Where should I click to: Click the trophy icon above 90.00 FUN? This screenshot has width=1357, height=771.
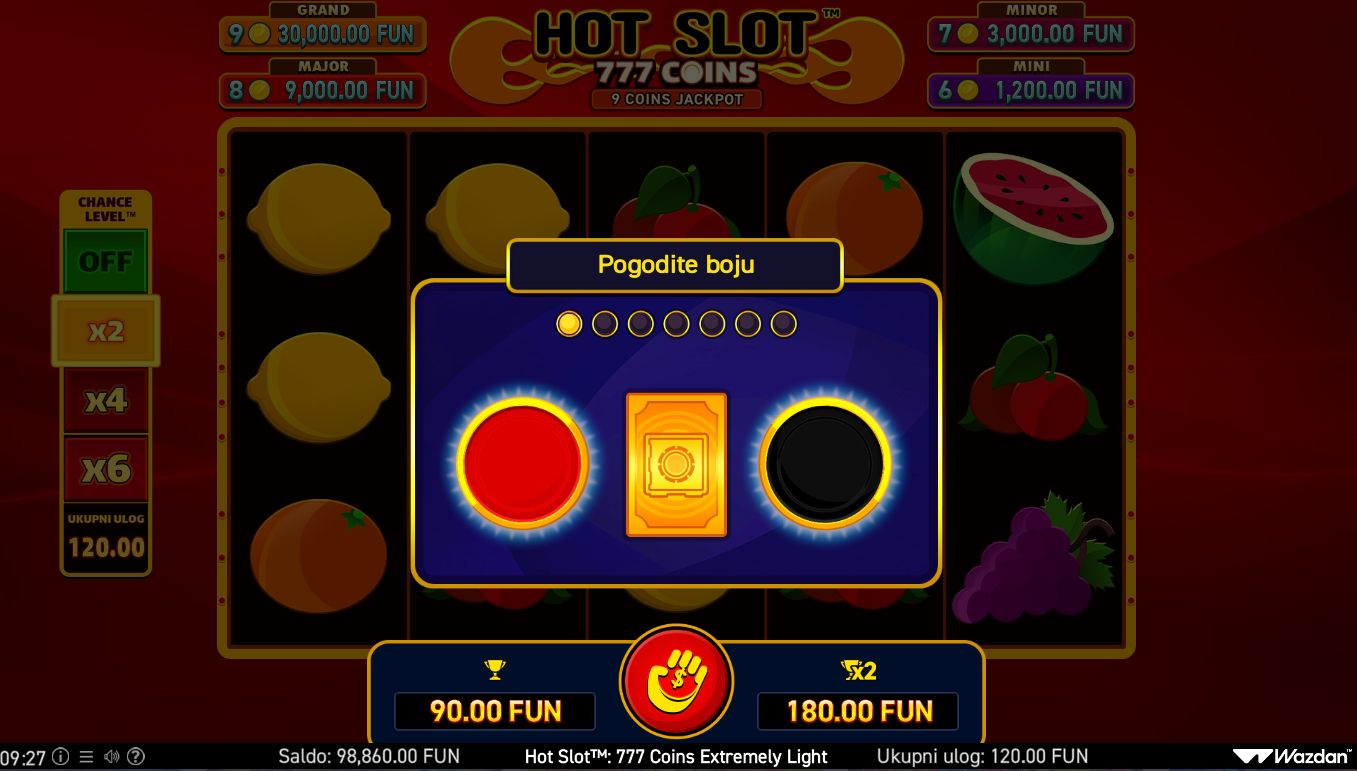click(x=494, y=670)
